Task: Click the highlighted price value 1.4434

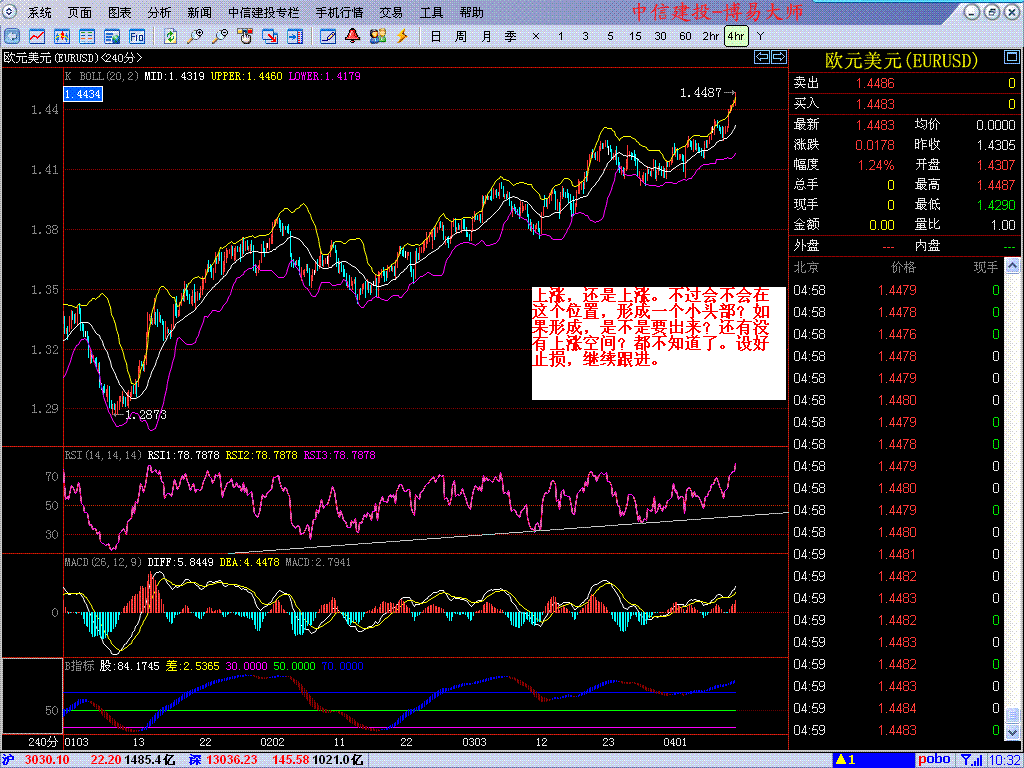Action: point(83,95)
